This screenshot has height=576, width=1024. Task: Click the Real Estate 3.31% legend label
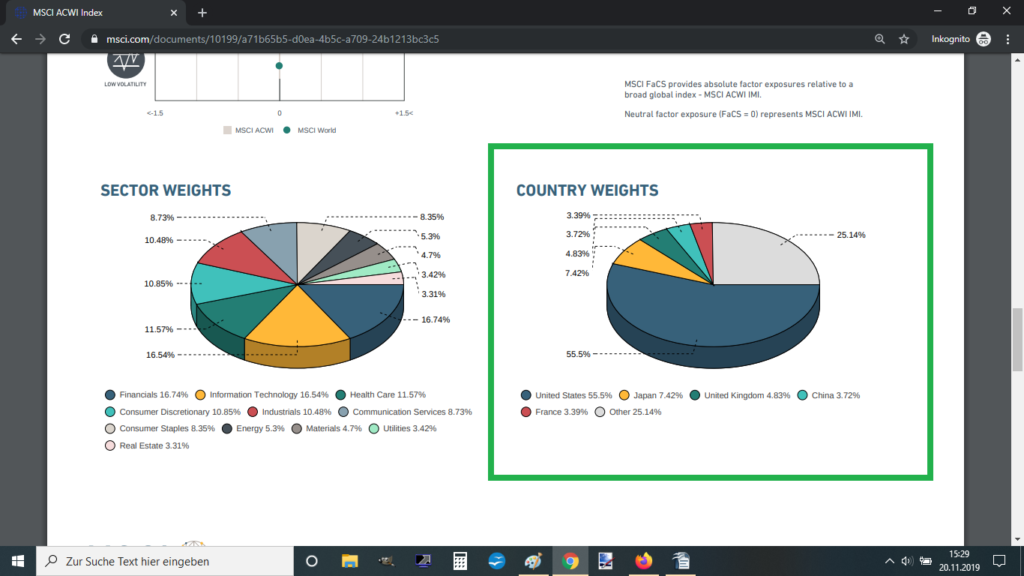(154, 446)
